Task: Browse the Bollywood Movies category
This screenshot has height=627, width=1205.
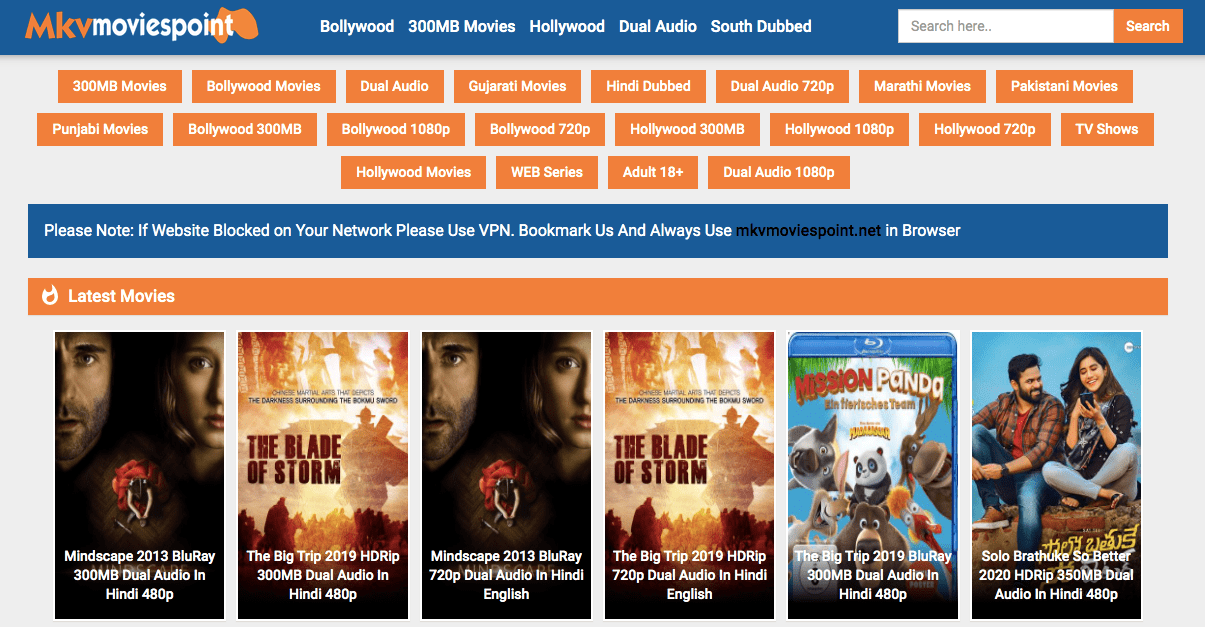Action: tap(264, 86)
